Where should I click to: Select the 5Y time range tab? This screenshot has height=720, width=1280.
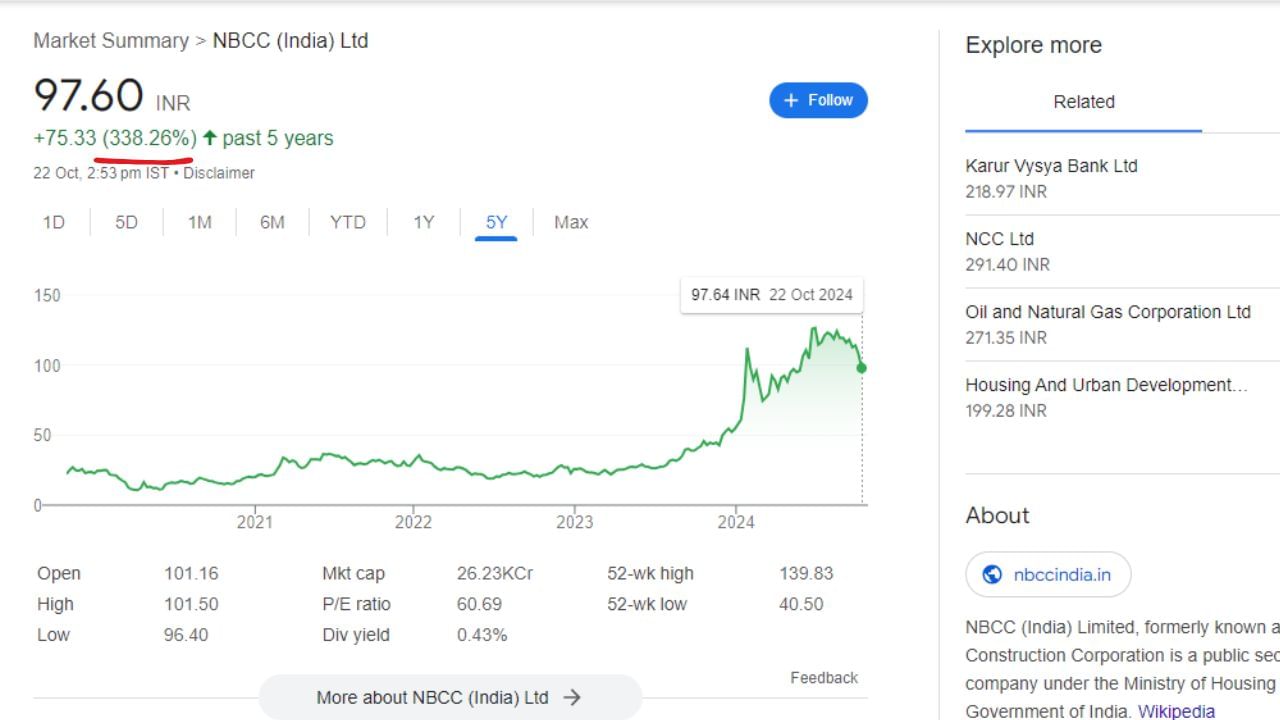496,222
